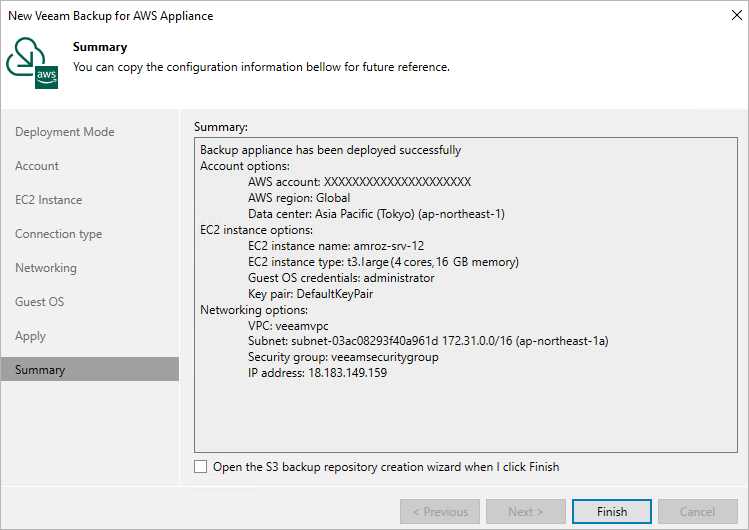Viewport: 749px width, 530px height.
Task: Click the EC2 instance type t3.large line
Action: [383, 262]
